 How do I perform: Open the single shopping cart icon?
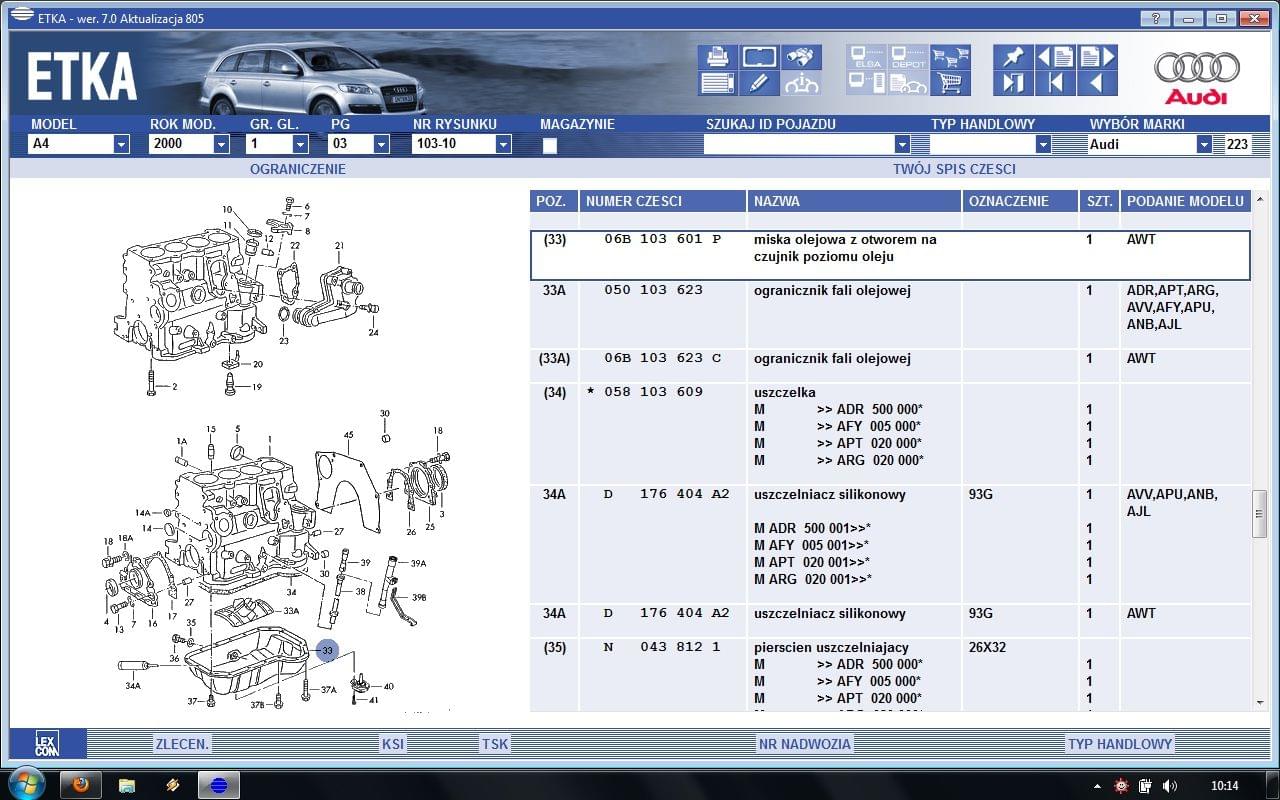950,83
